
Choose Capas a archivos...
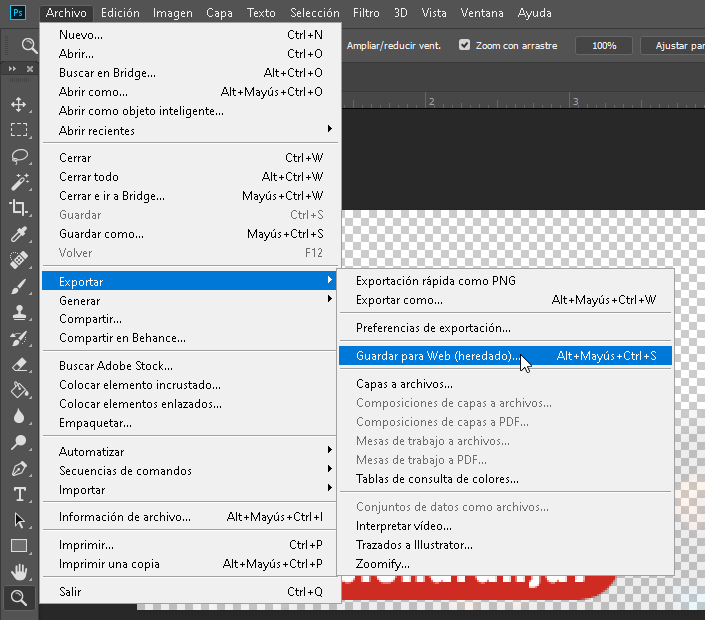coord(505,384)
